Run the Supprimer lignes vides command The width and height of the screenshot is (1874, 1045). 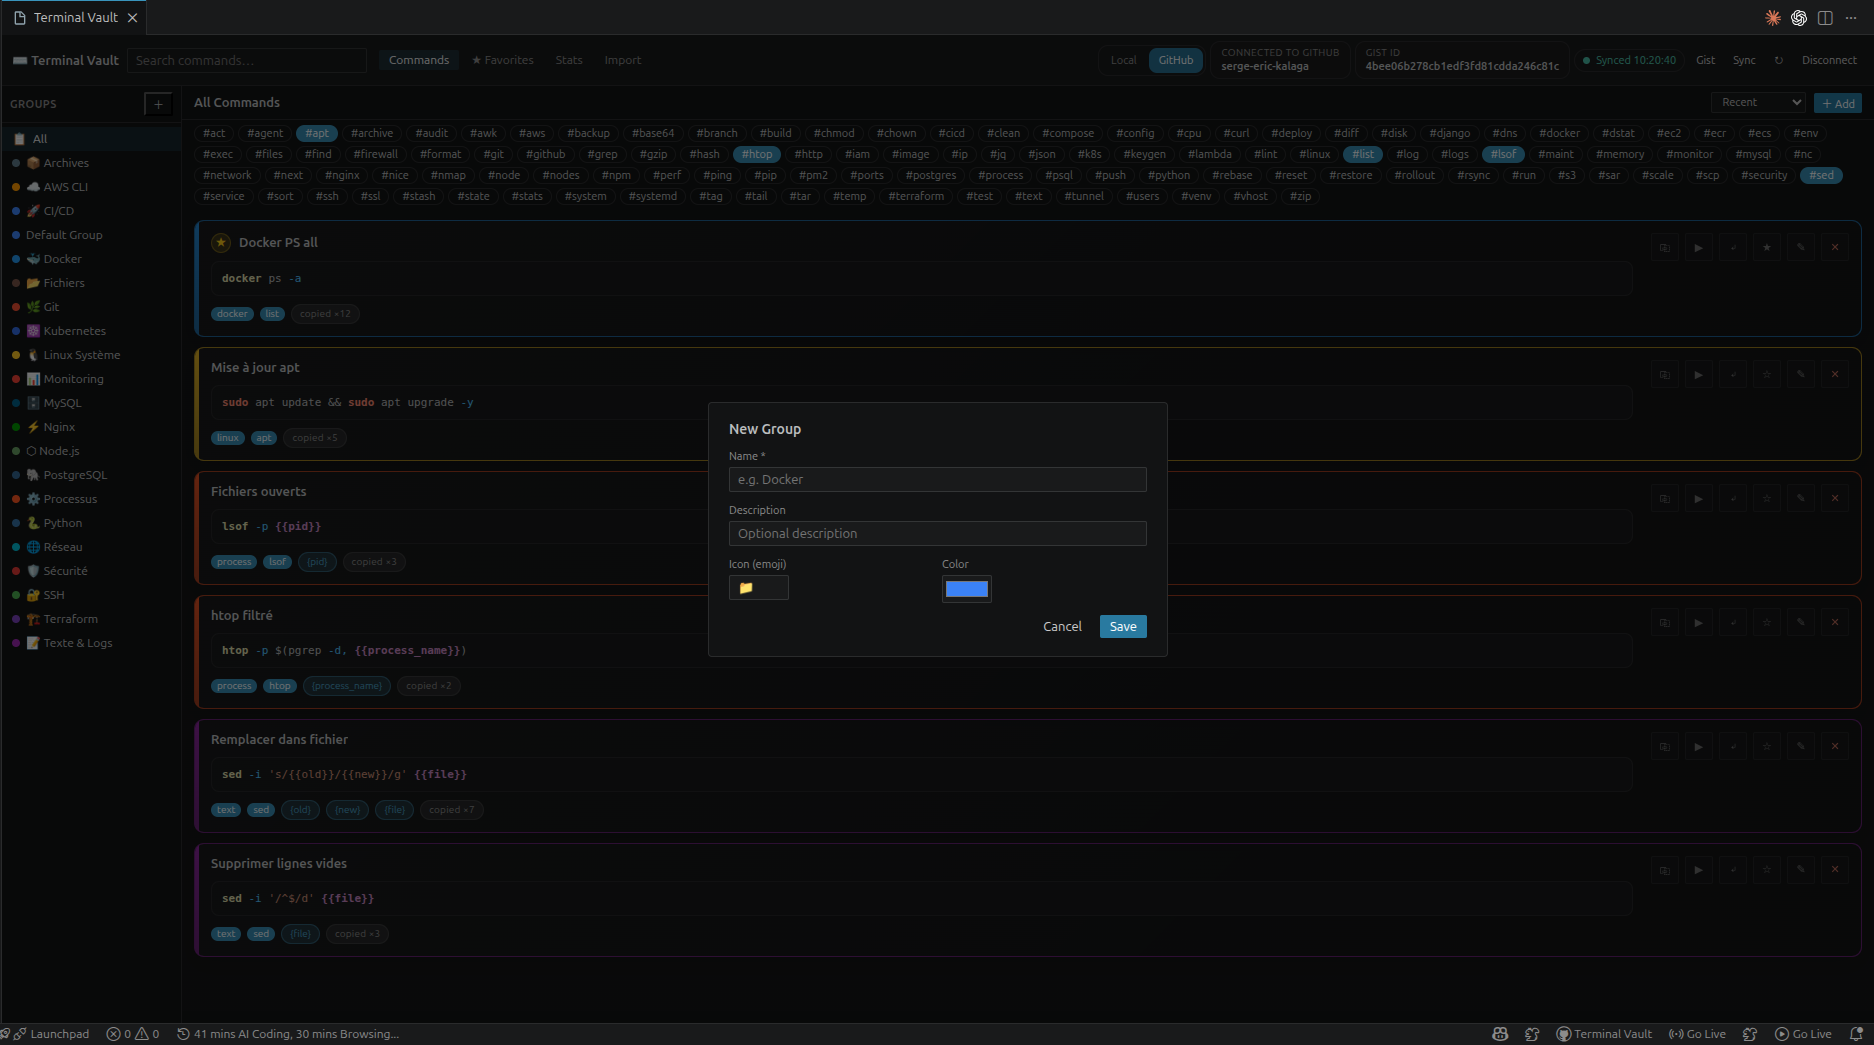(x=1699, y=870)
